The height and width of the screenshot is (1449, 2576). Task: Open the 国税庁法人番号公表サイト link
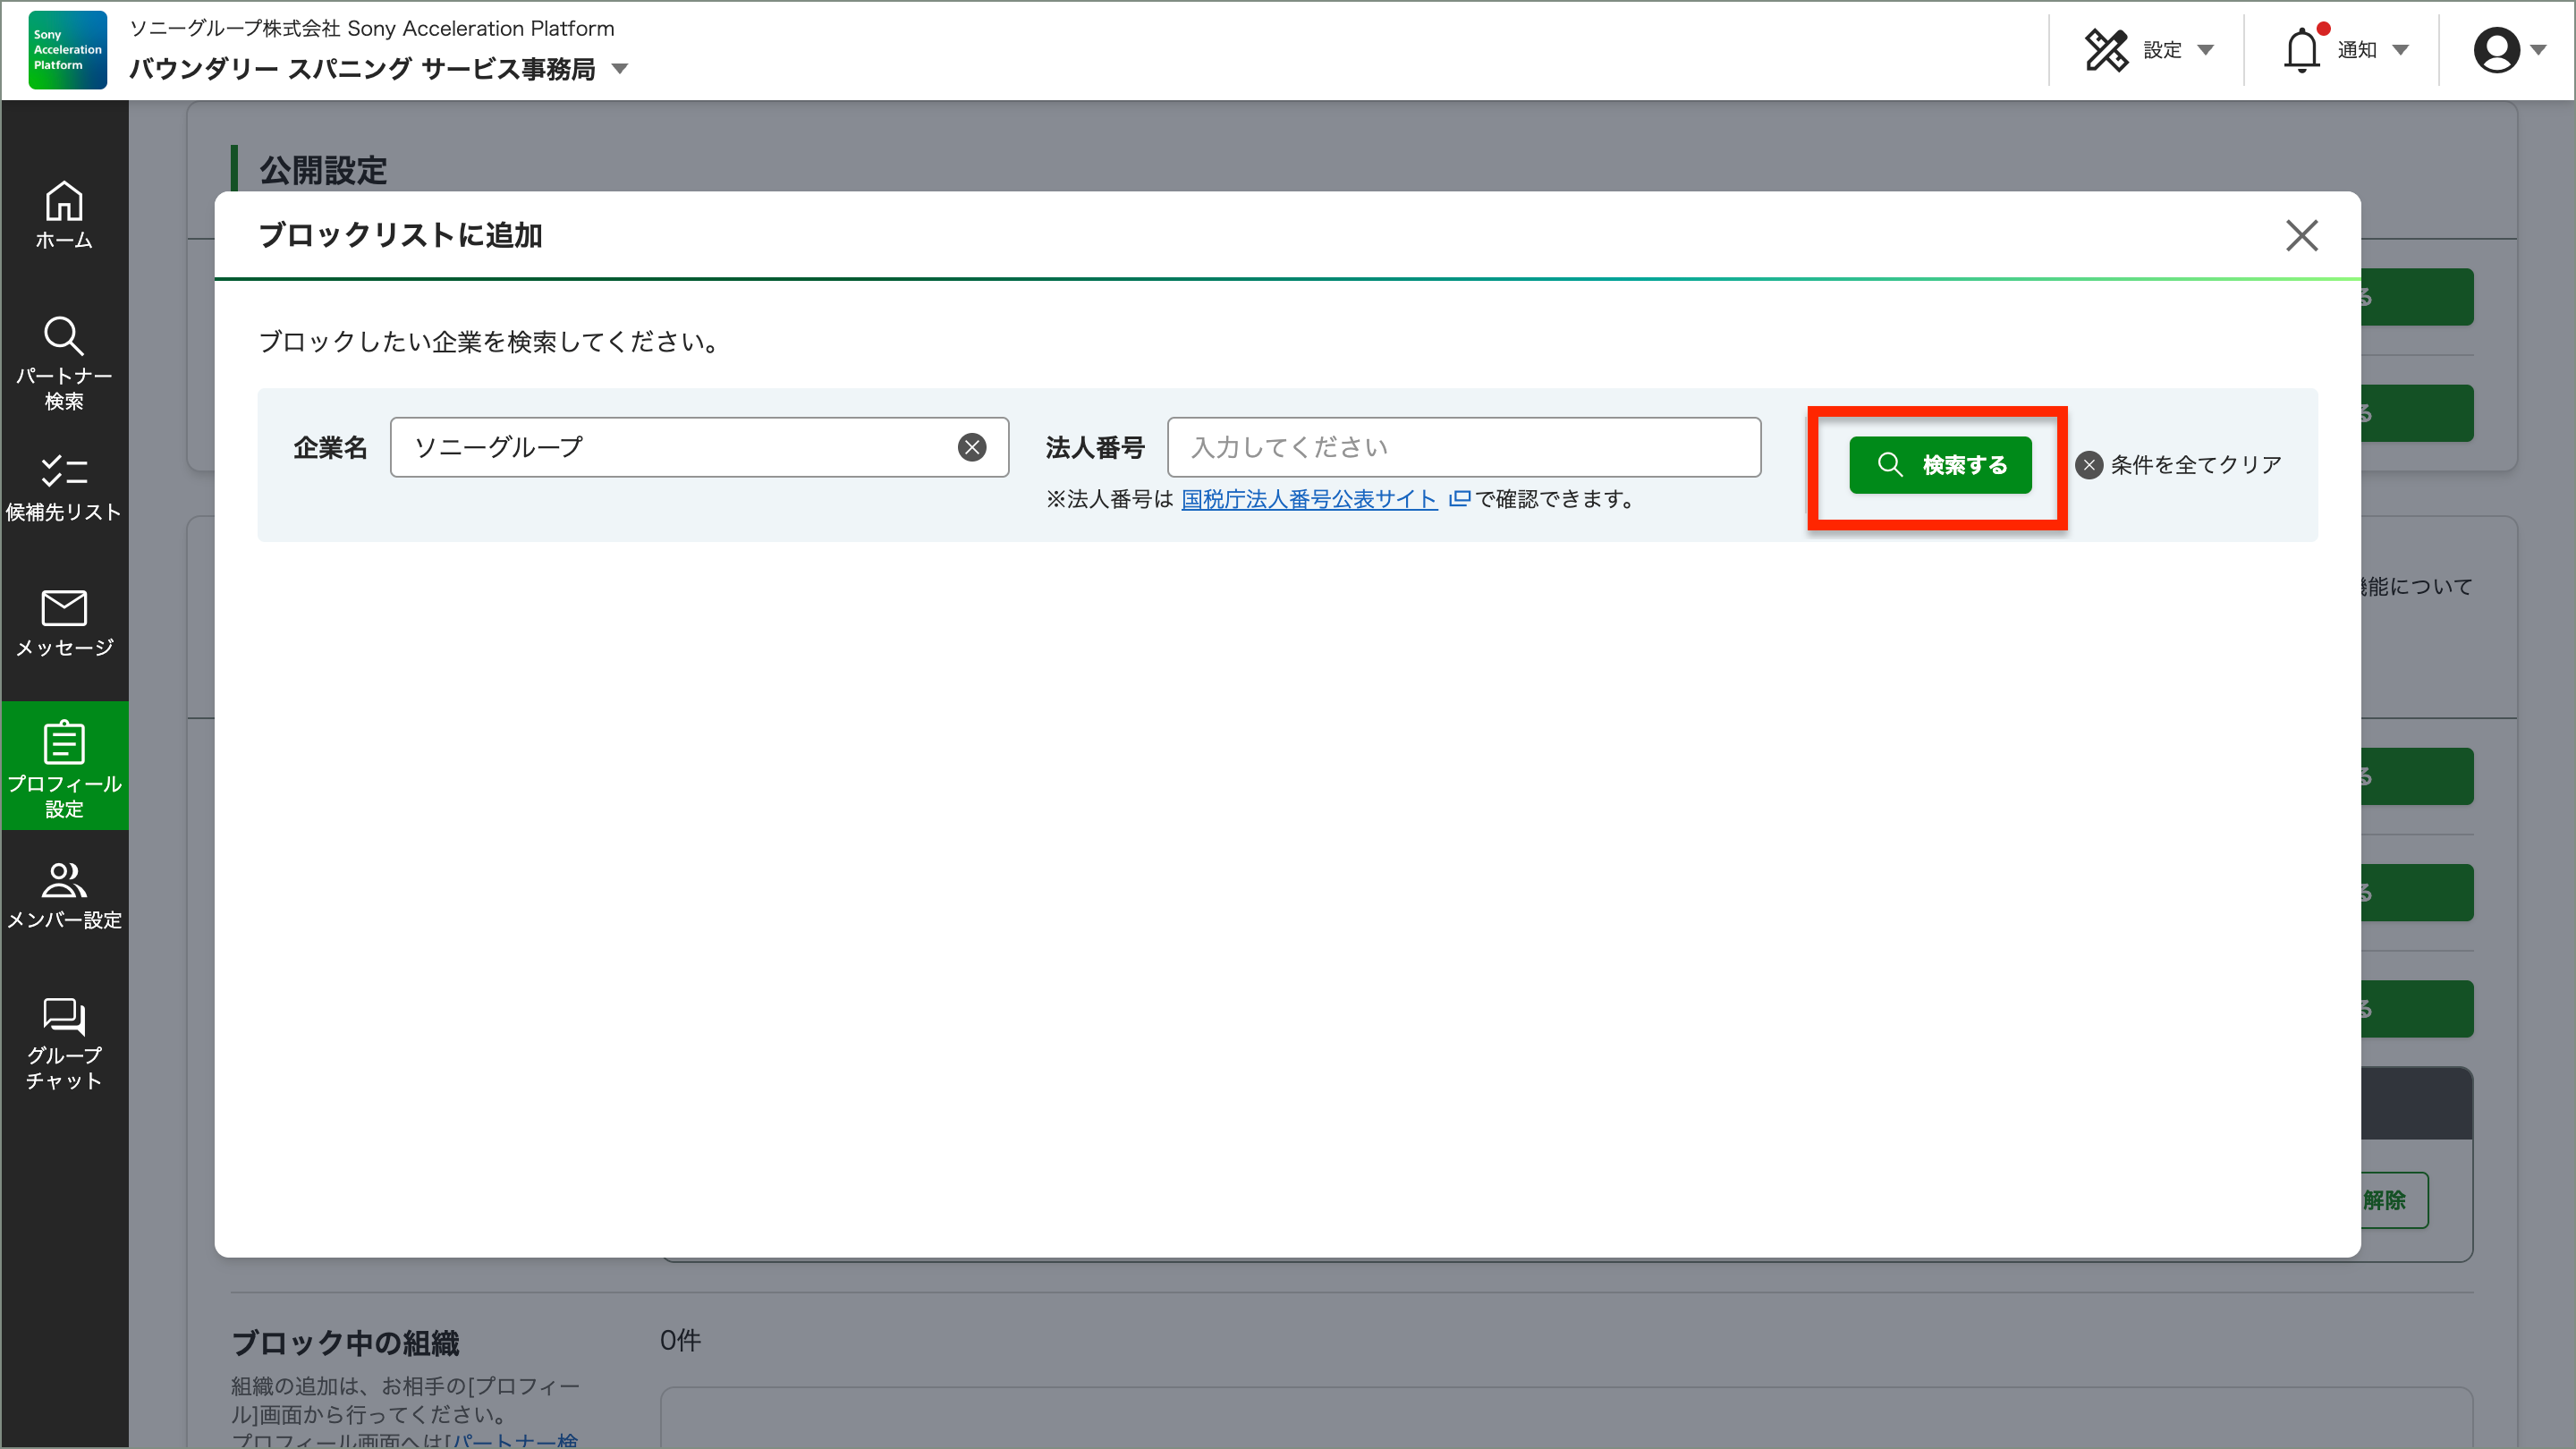coord(1310,500)
